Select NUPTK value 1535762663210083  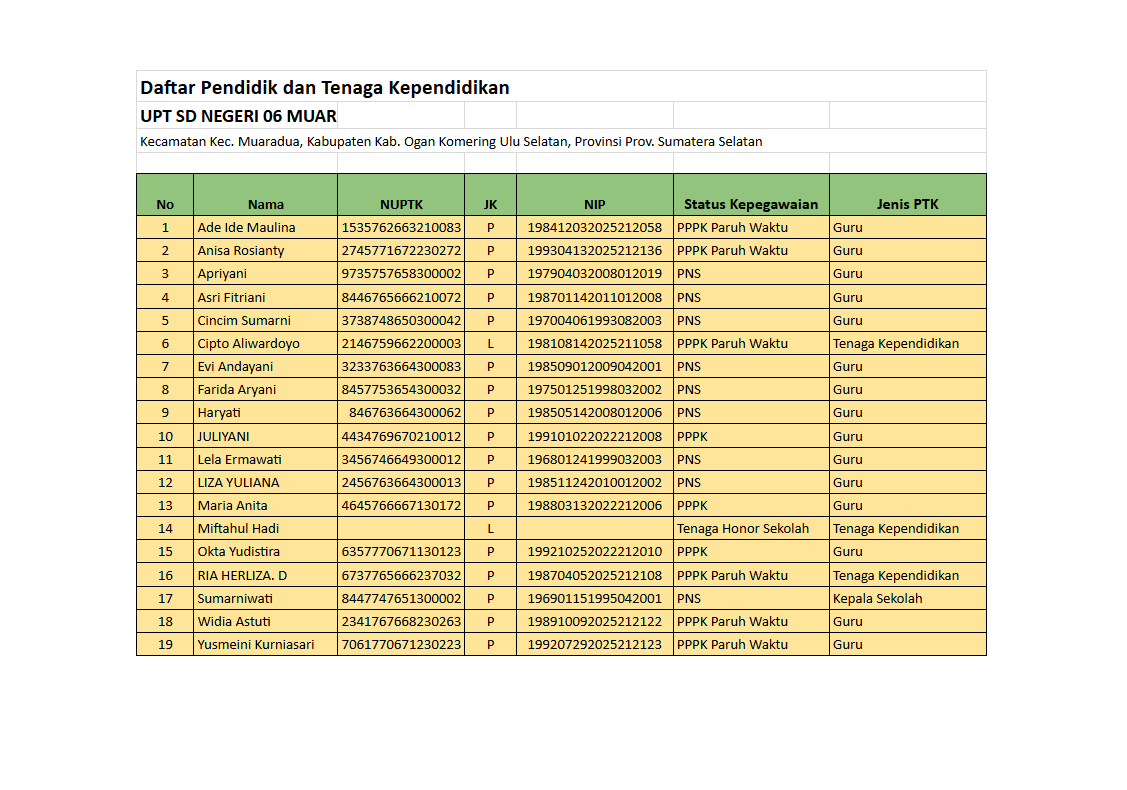coord(401,227)
